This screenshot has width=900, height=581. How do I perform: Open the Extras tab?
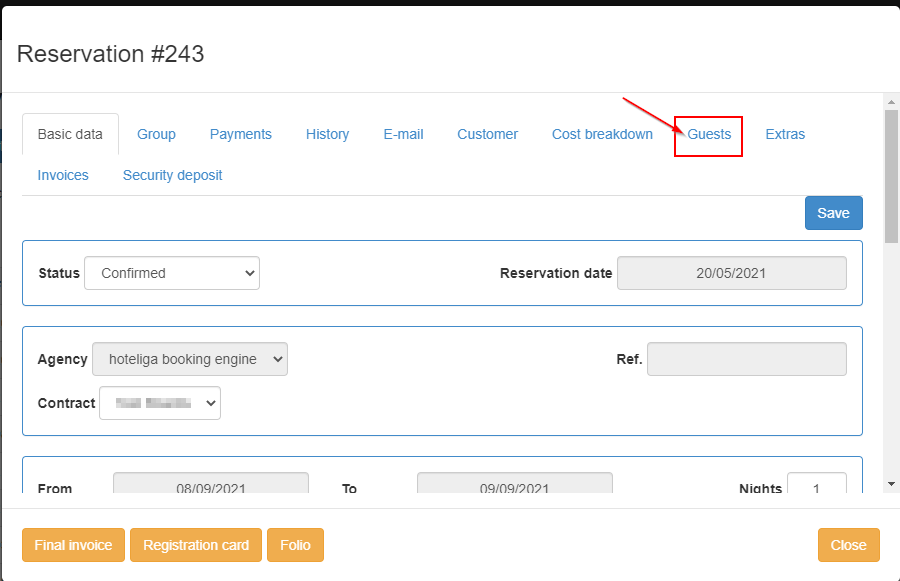pos(785,134)
